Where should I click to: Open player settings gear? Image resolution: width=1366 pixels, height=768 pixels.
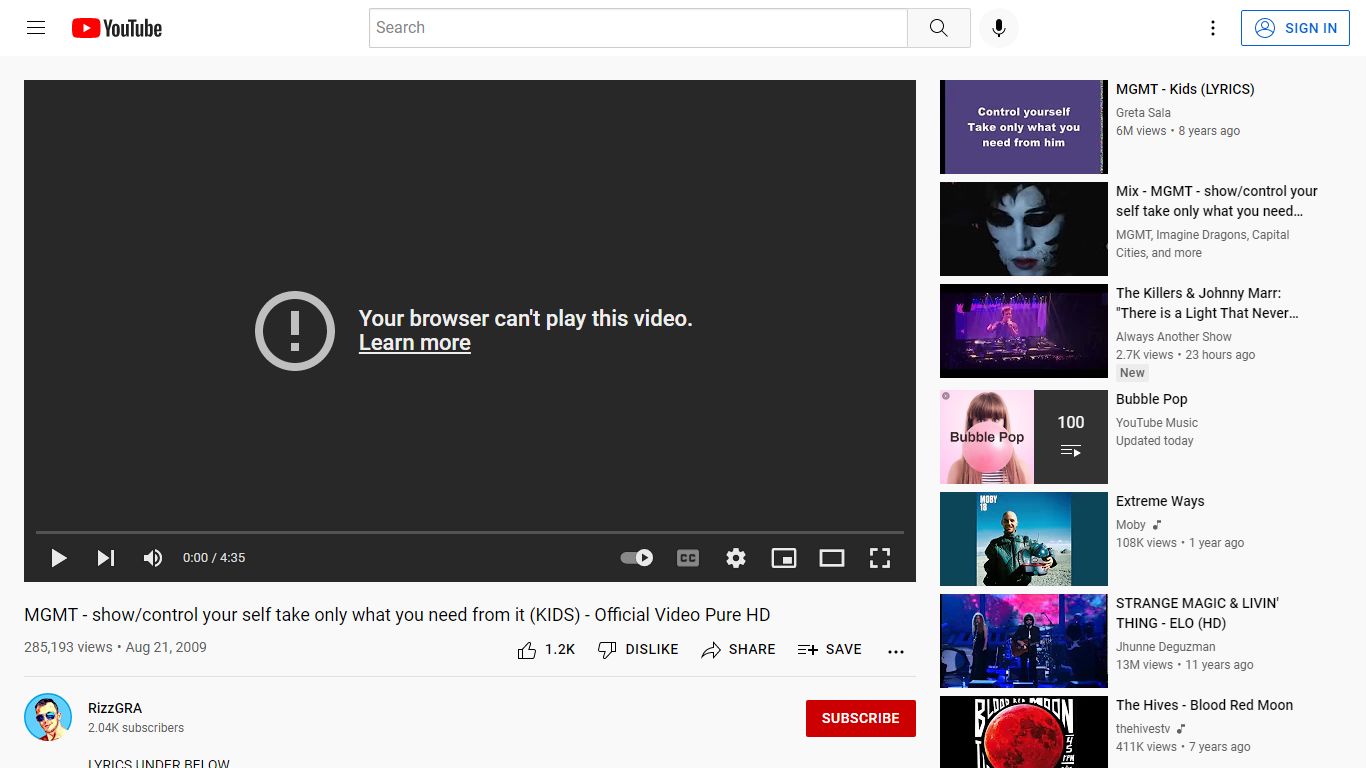tap(736, 558)
